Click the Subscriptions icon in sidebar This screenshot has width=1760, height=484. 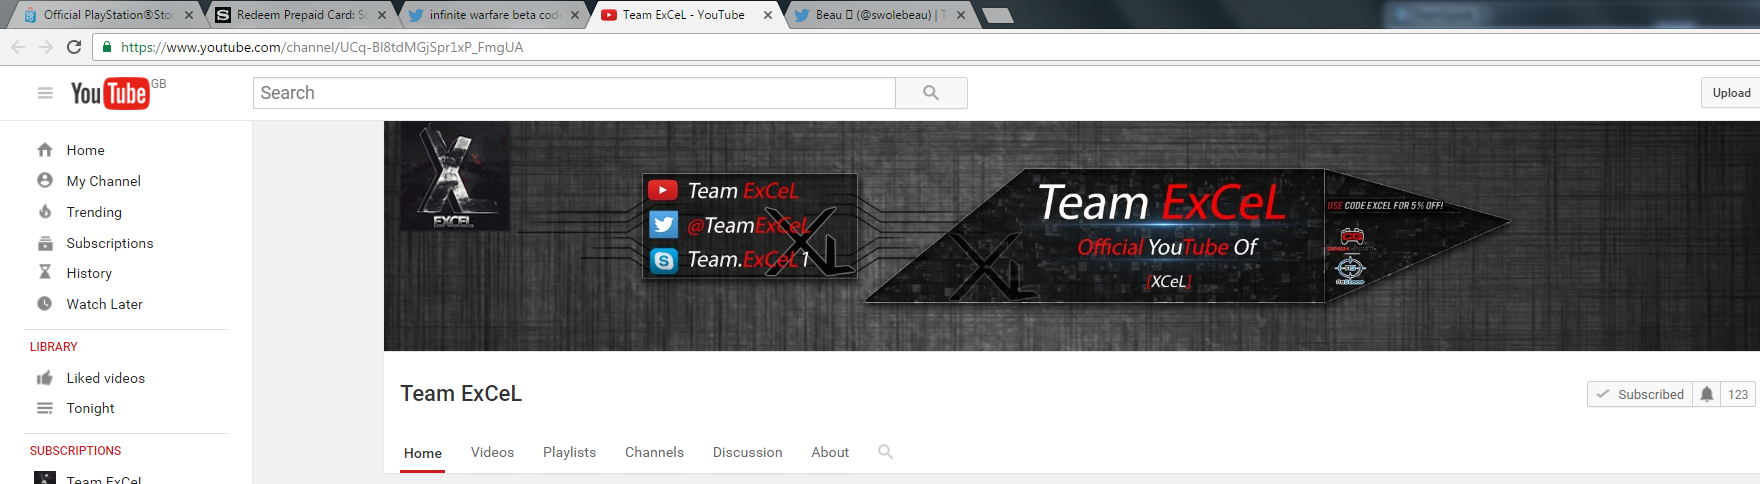(45, 243)
